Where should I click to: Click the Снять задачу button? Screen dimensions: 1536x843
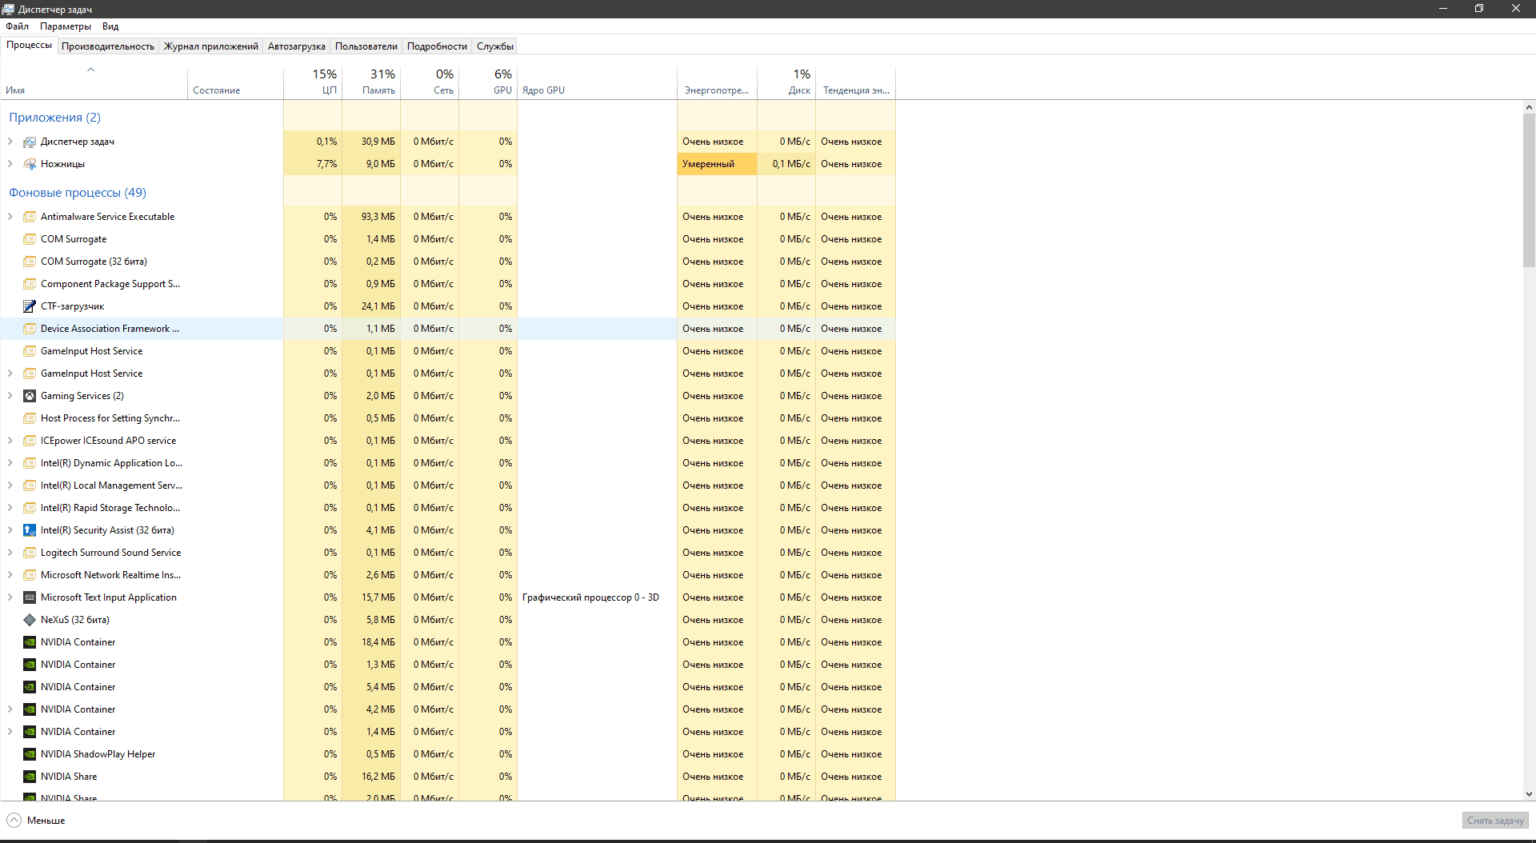(x=1495, y=820)
